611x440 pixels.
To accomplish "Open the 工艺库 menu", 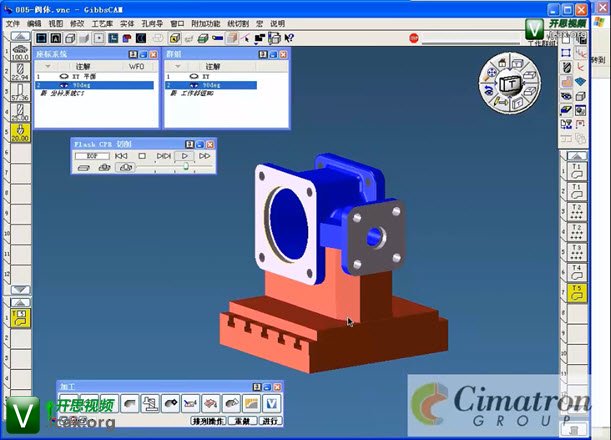I will click(x=102, y=24).
